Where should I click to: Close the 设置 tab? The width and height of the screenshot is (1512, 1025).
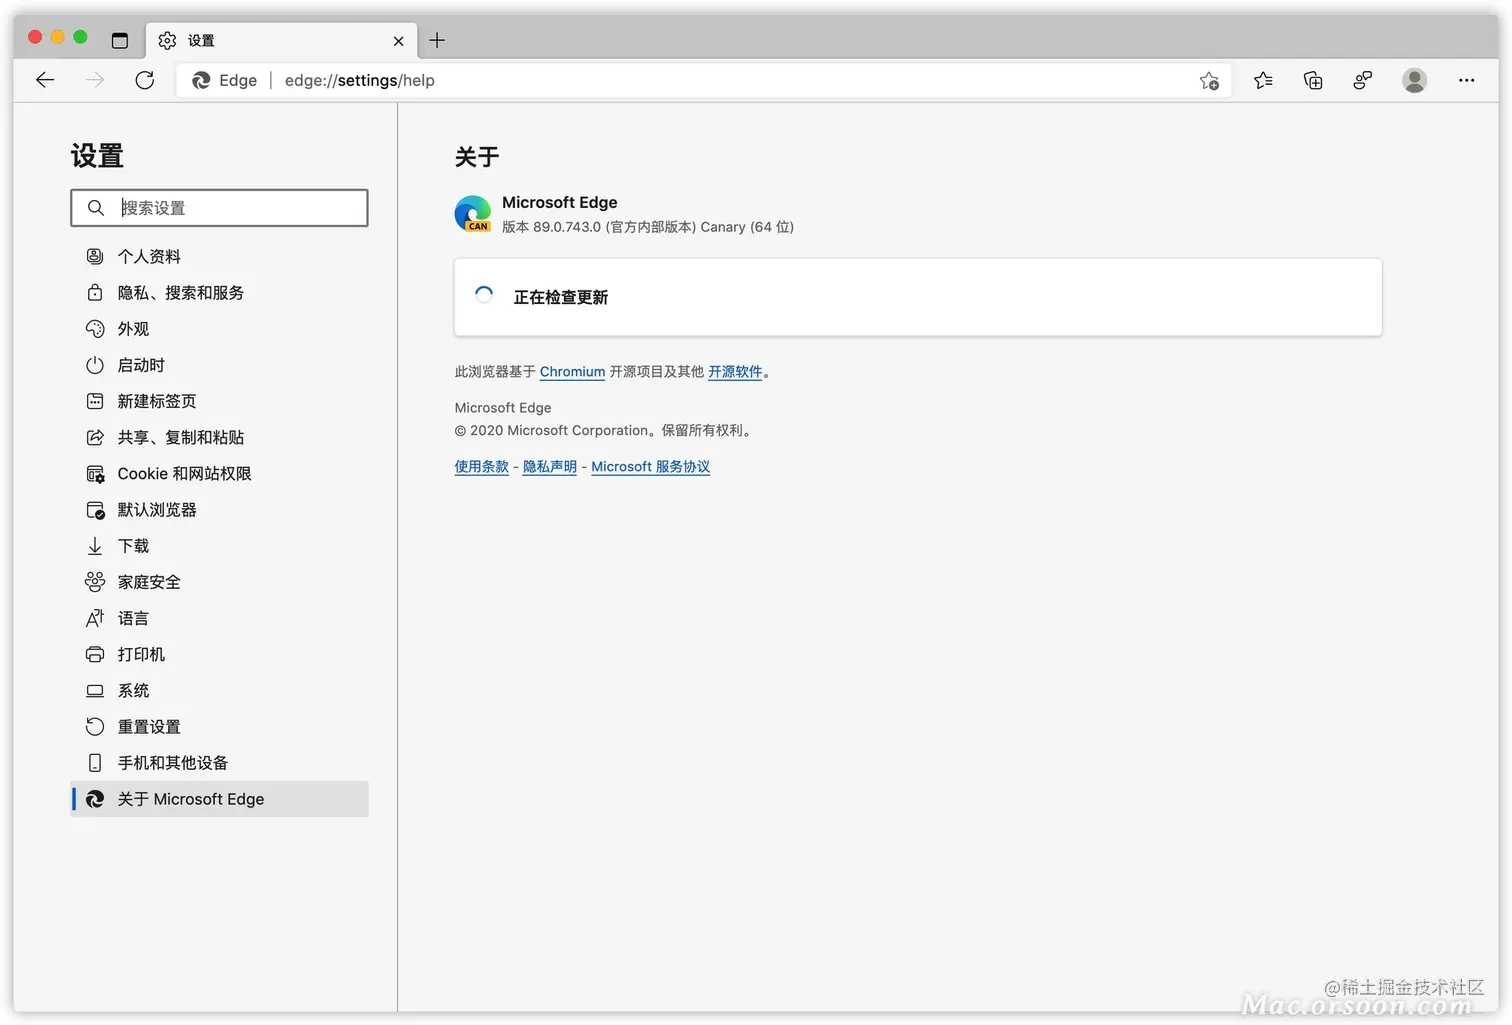[398, 41]
